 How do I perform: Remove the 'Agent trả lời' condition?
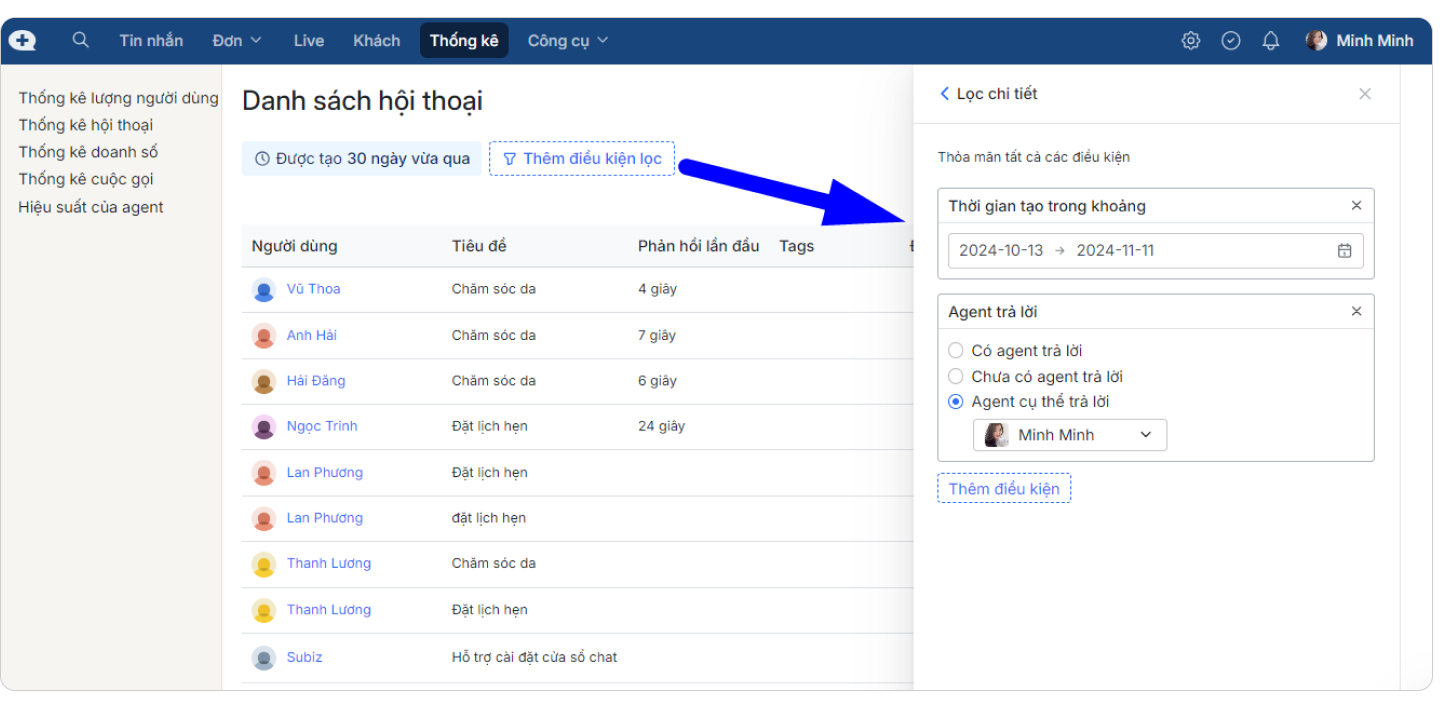pos(1356,312)
